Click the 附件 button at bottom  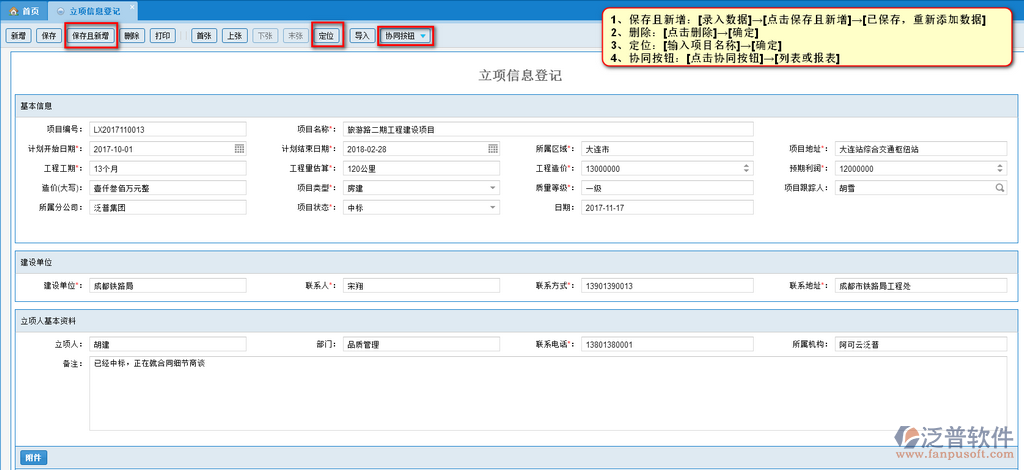pos(33,457)
